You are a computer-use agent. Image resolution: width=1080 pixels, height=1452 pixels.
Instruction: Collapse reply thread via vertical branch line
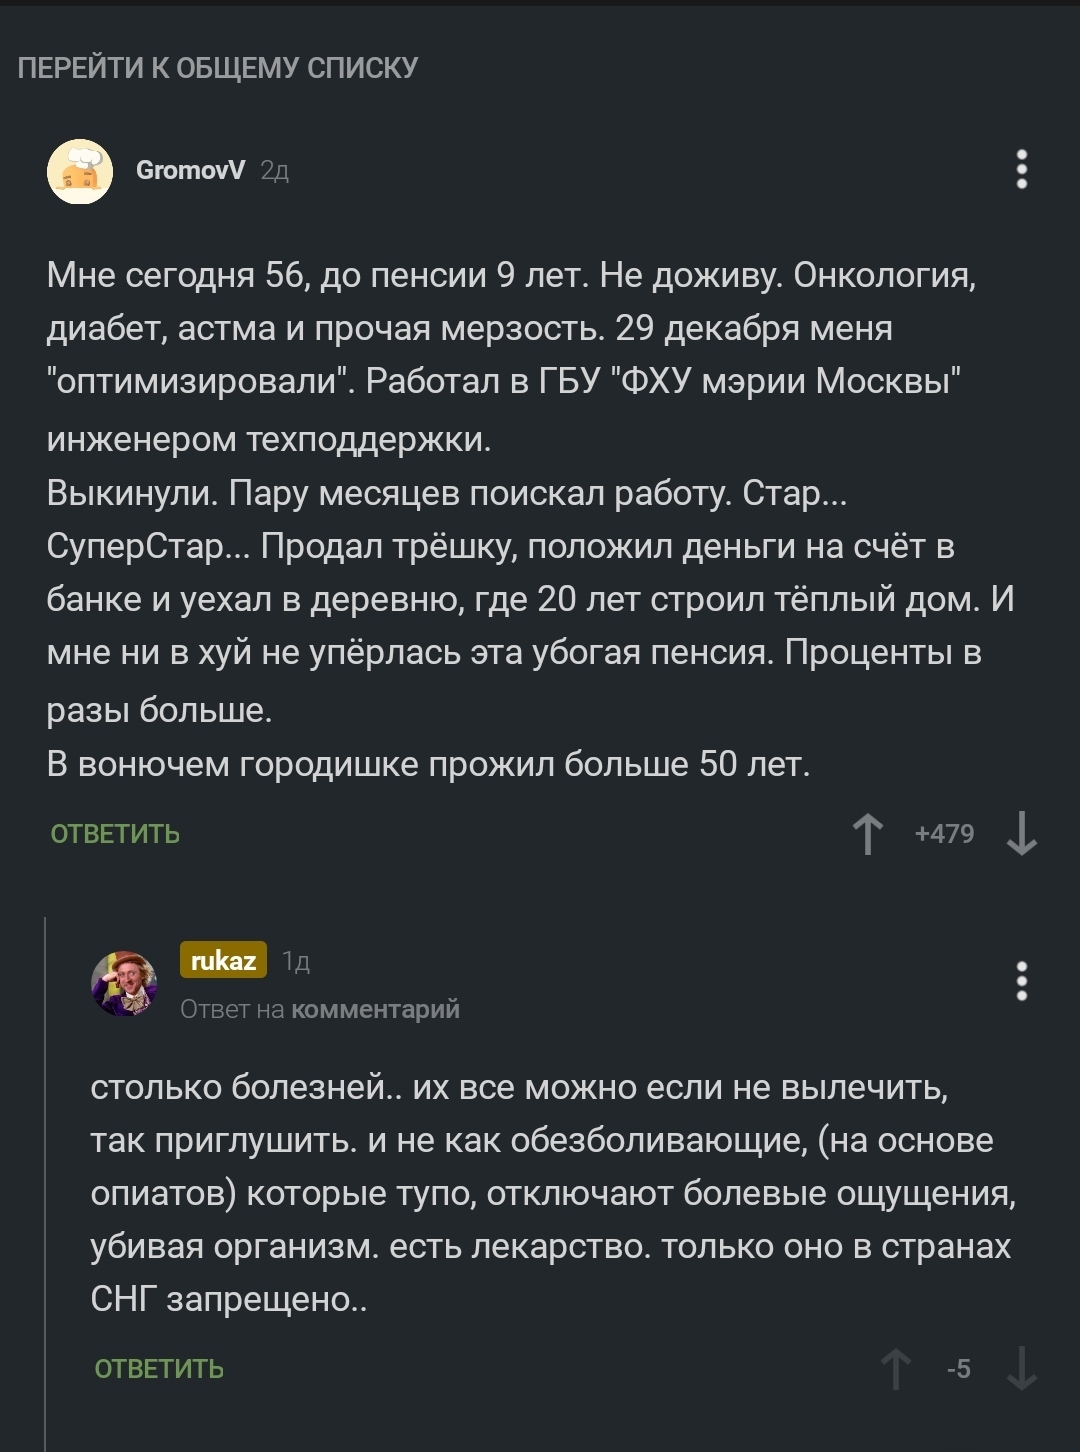point(46,1180)
